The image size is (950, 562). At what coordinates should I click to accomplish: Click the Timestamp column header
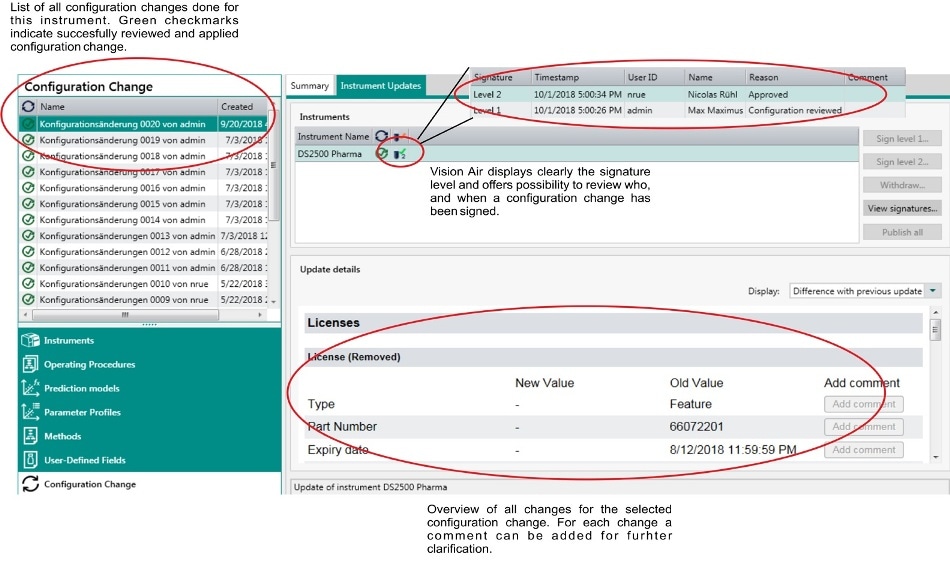click(577, 78)
